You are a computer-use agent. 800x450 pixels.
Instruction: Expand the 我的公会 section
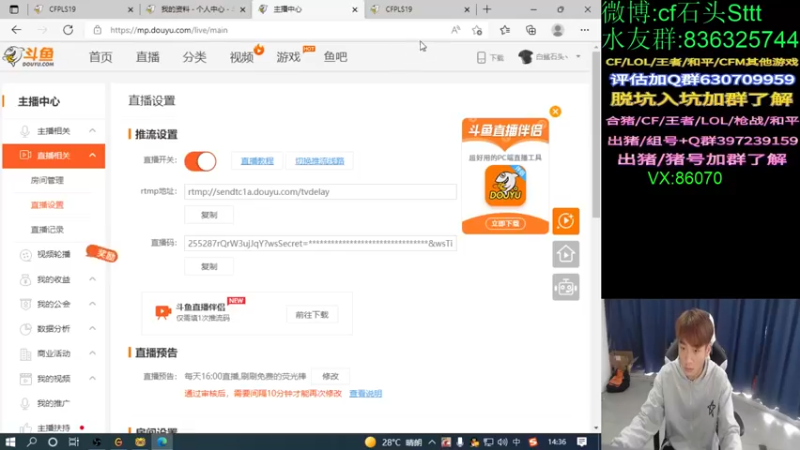click(x=92, y=304)
